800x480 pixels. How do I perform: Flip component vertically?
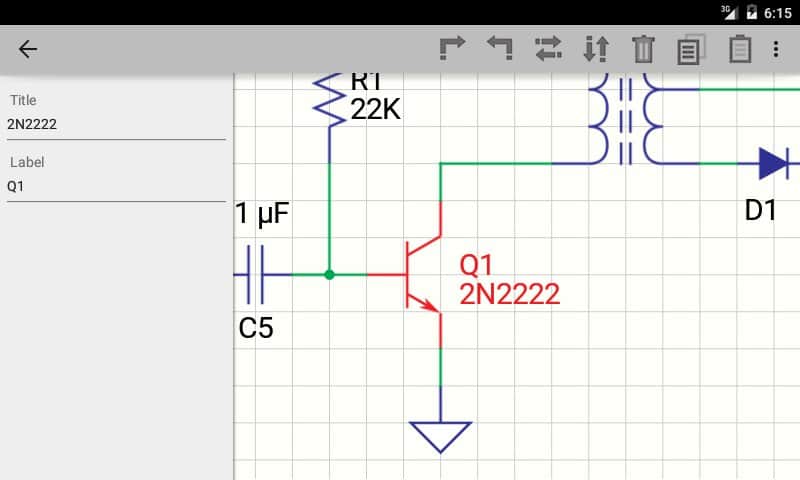tap(596, 48)
